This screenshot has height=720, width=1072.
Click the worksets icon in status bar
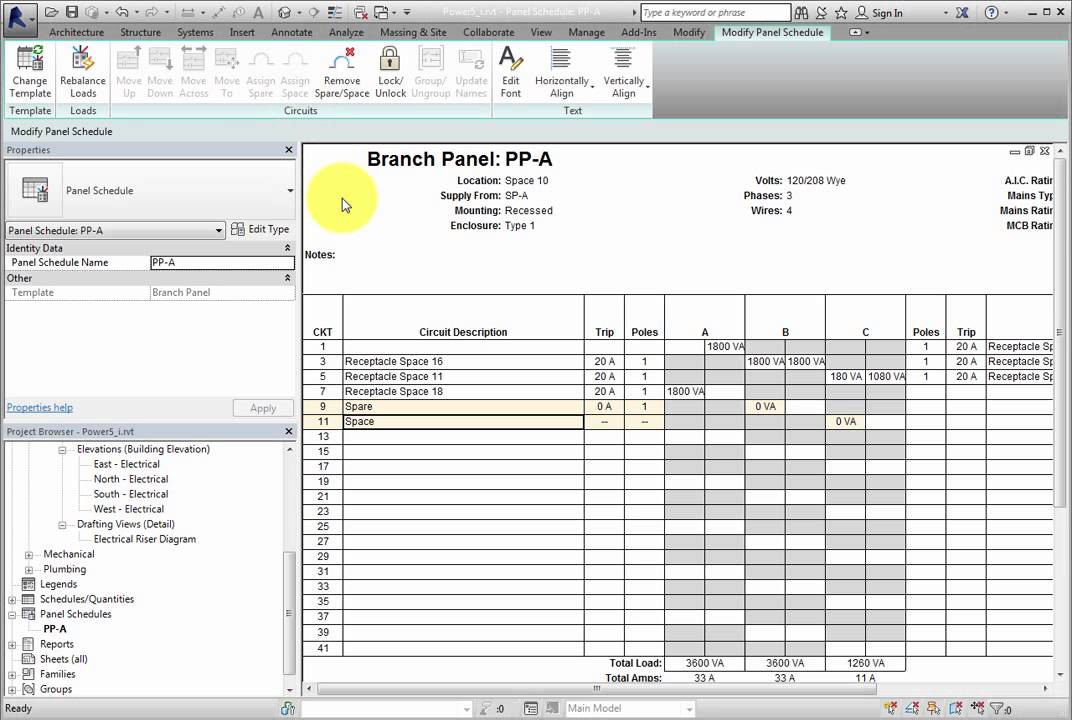click(288, 708)
